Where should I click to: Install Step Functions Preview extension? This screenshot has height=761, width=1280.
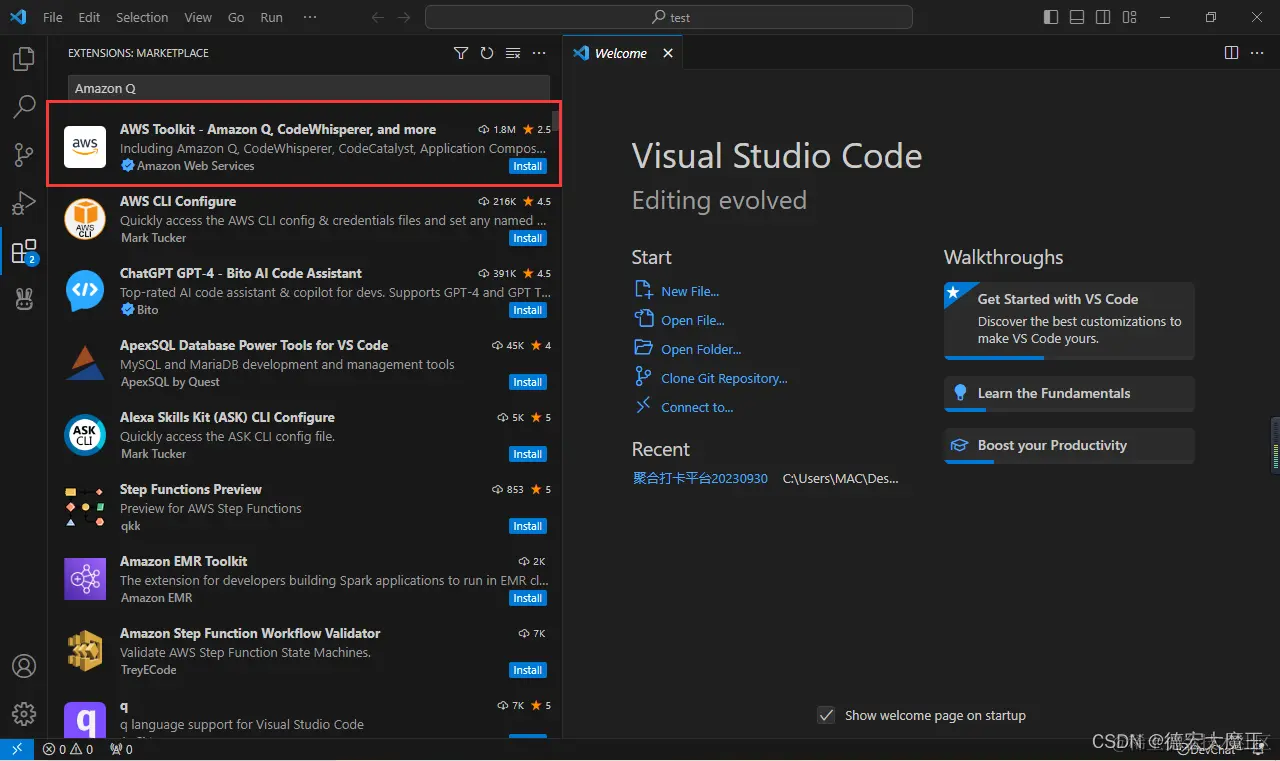tap(527, 526)
